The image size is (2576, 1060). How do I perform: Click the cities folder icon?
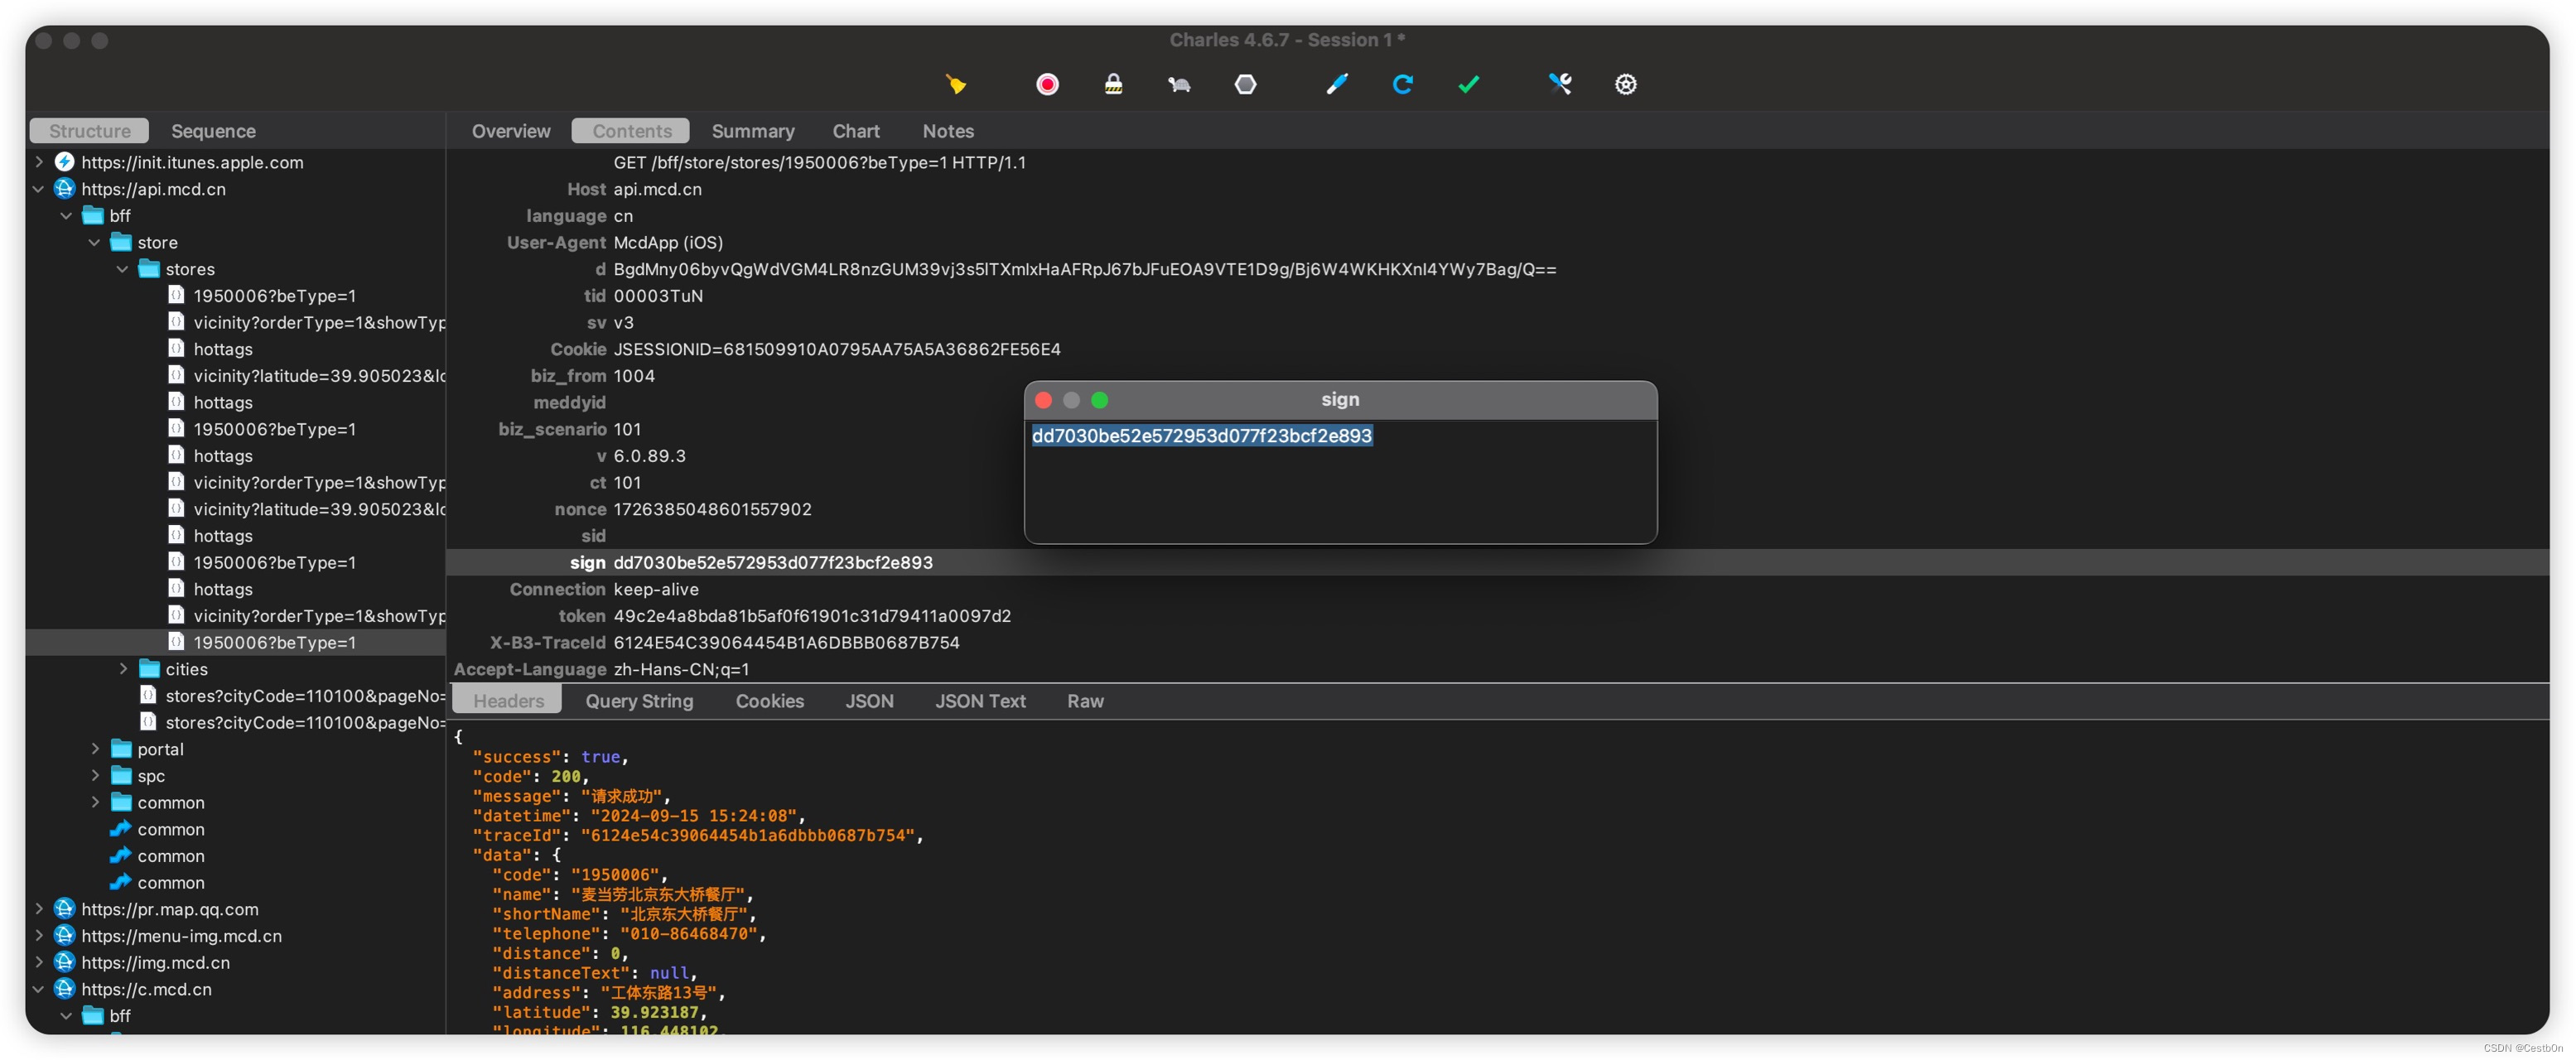149,668
